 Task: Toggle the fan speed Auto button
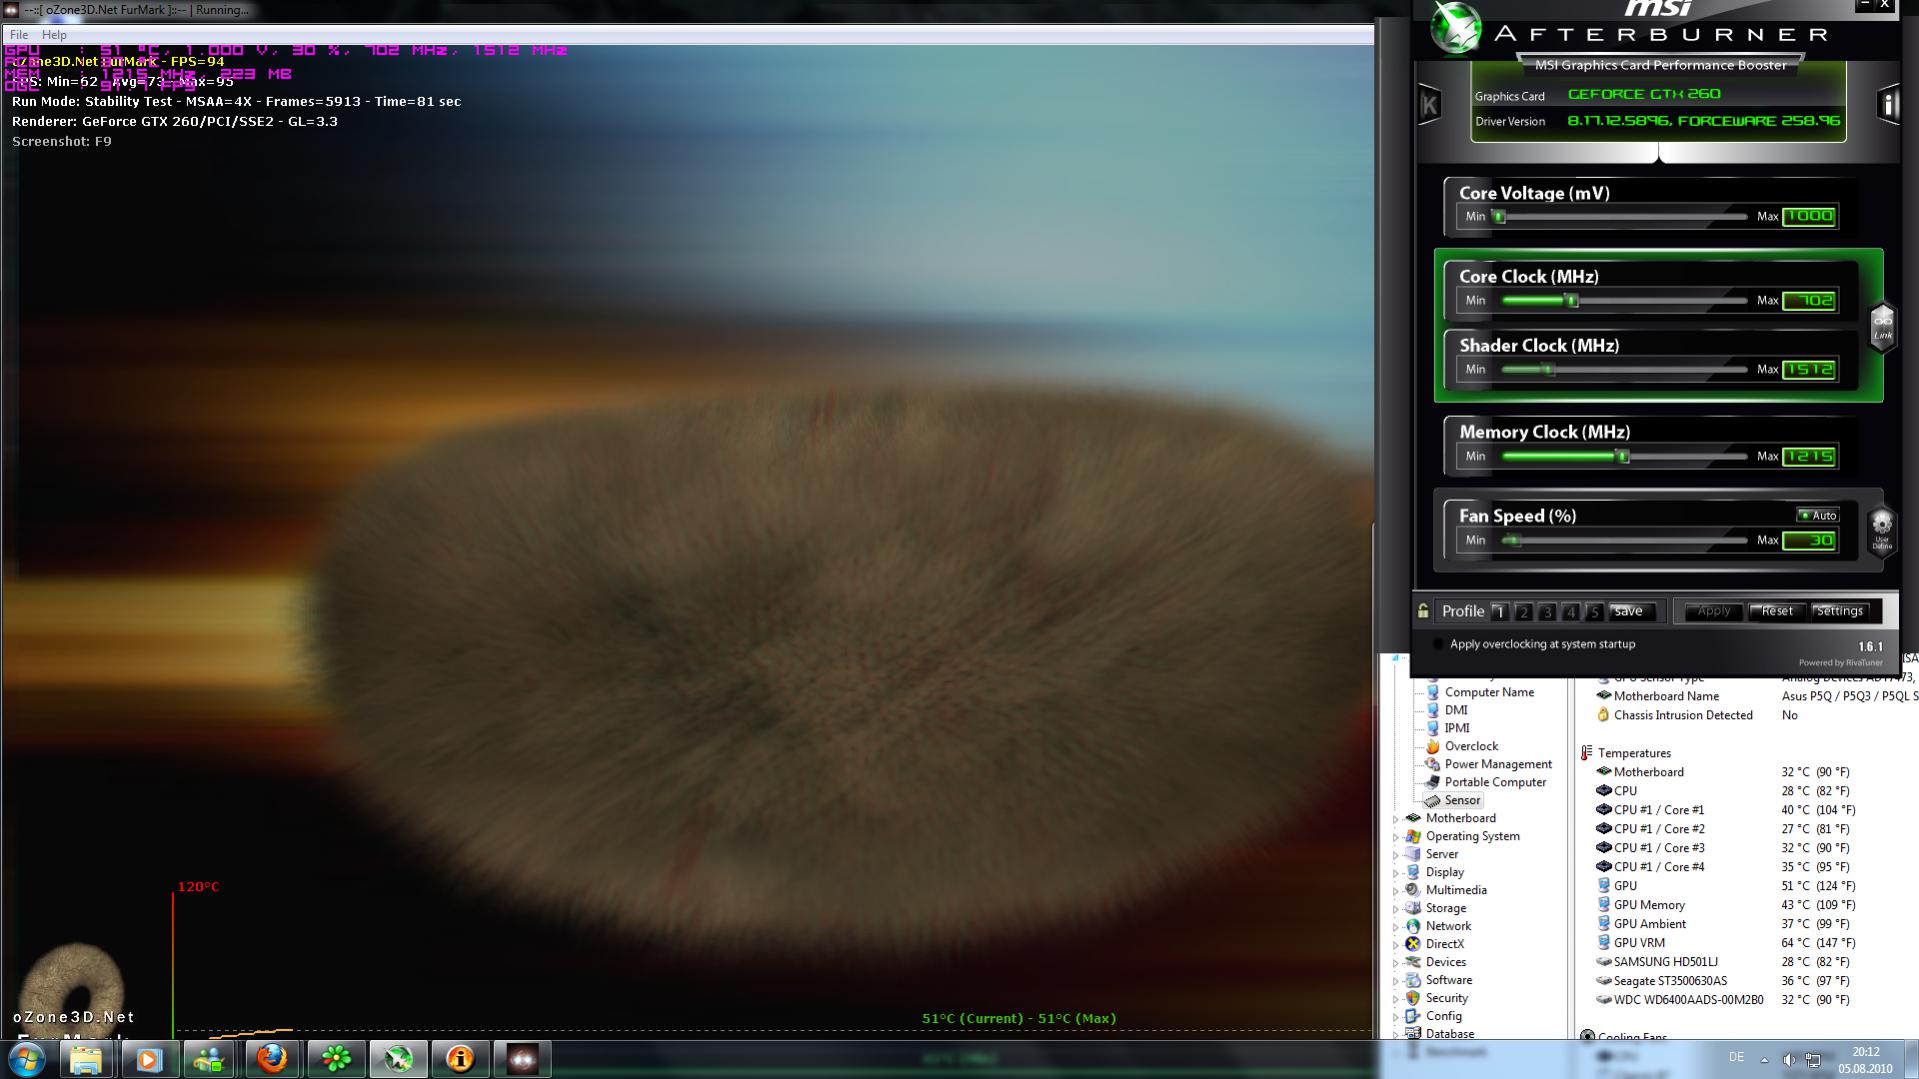click(x=1818, y=515)
